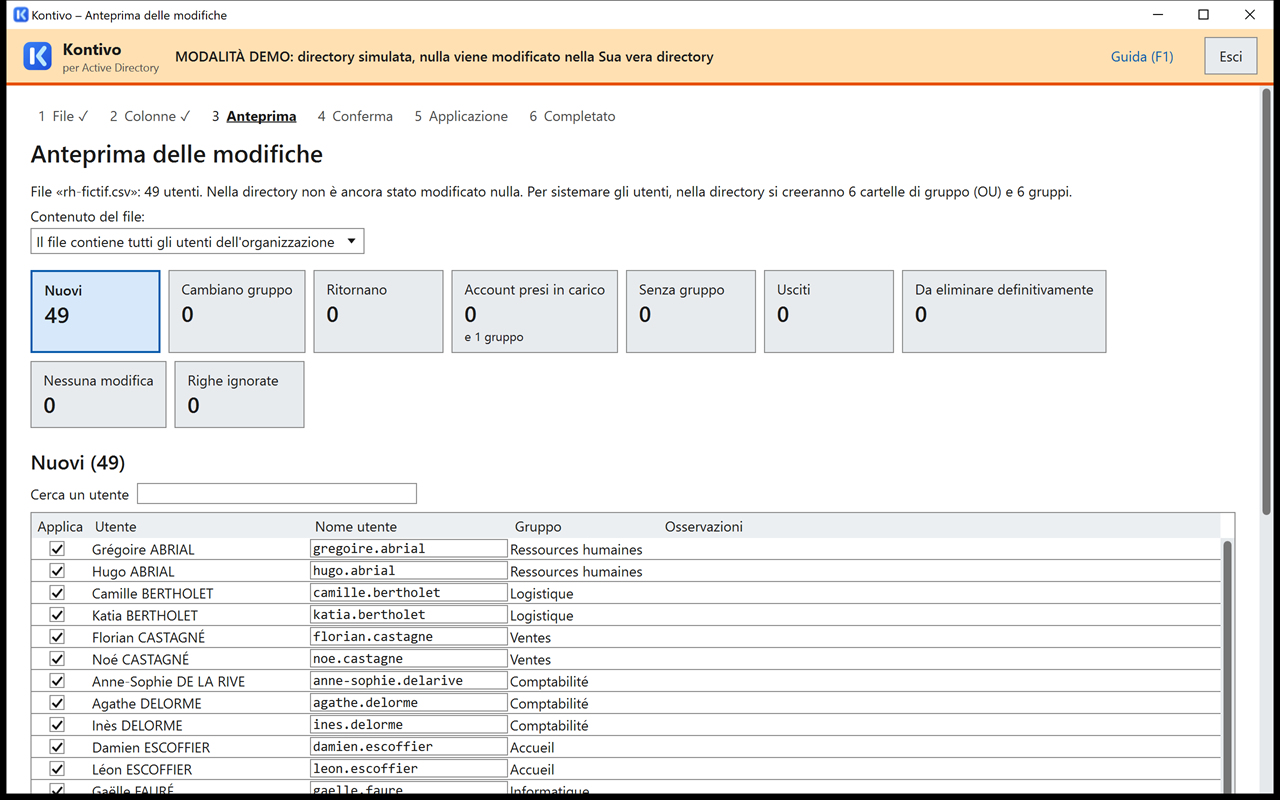Deselect Anne-Sophie DE LA RIVE checkbox
Screen dimensions: 1280x800
click(57, 681)
